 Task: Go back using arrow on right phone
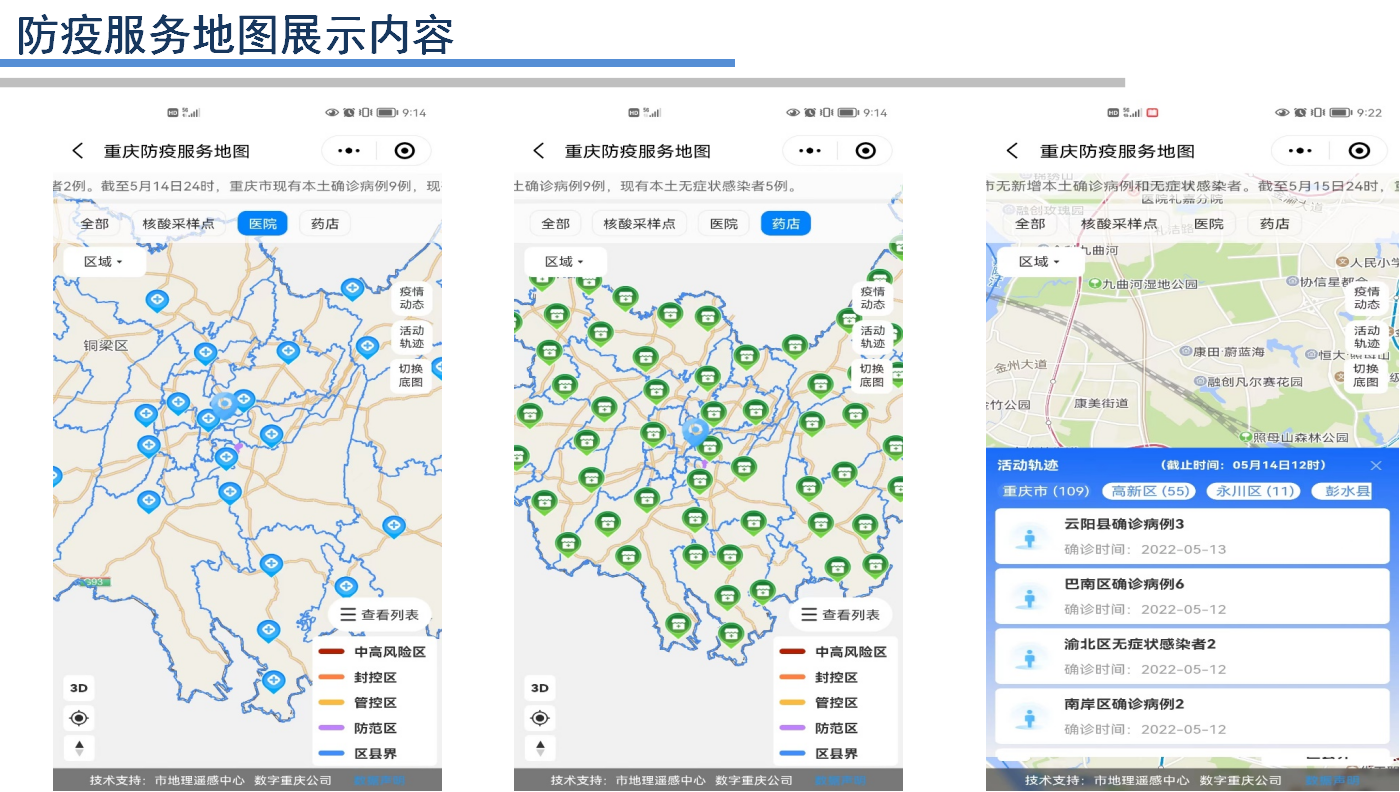(x=1012, y=151)
